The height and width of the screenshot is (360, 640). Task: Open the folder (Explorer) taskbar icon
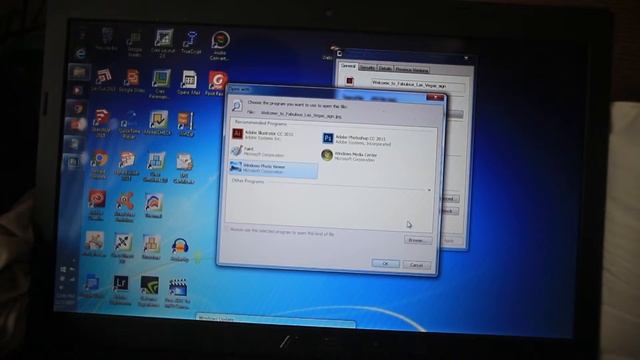79,72
